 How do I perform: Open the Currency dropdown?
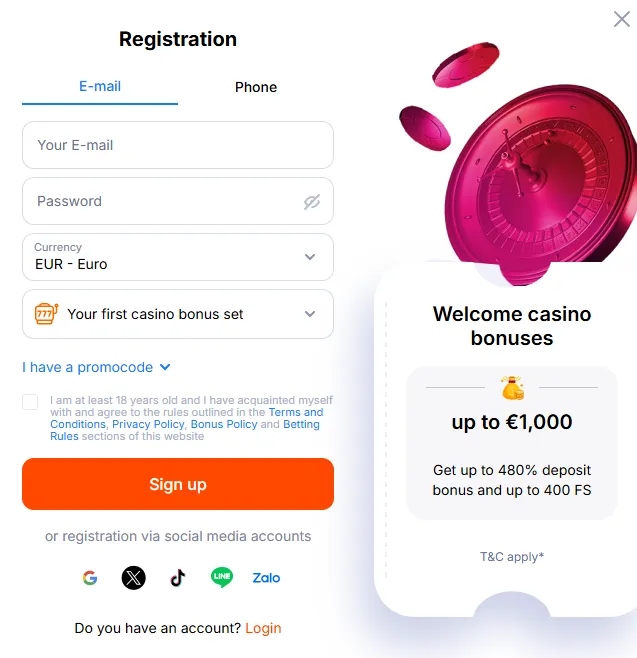coord(178,257)
